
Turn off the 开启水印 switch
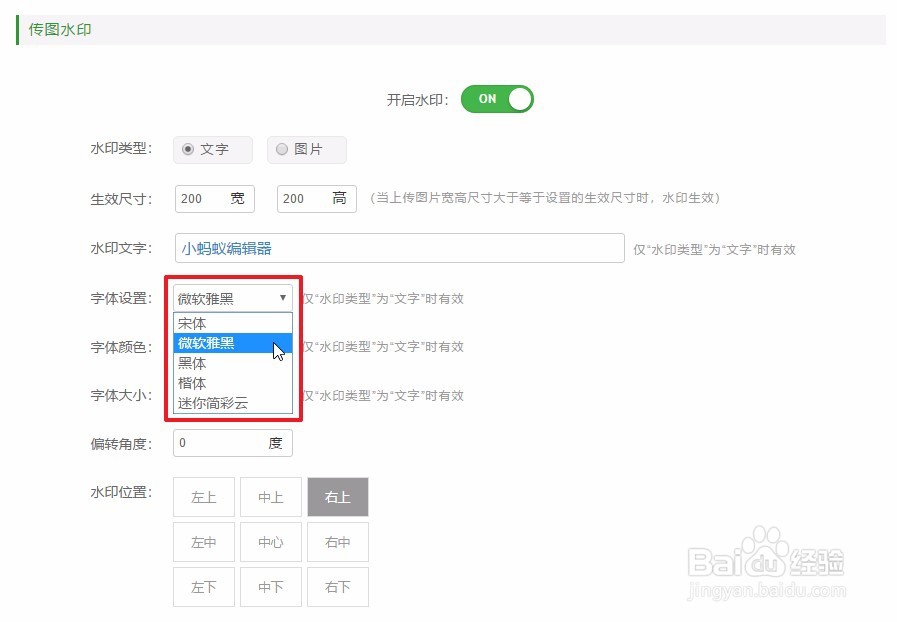pos(496,99)
